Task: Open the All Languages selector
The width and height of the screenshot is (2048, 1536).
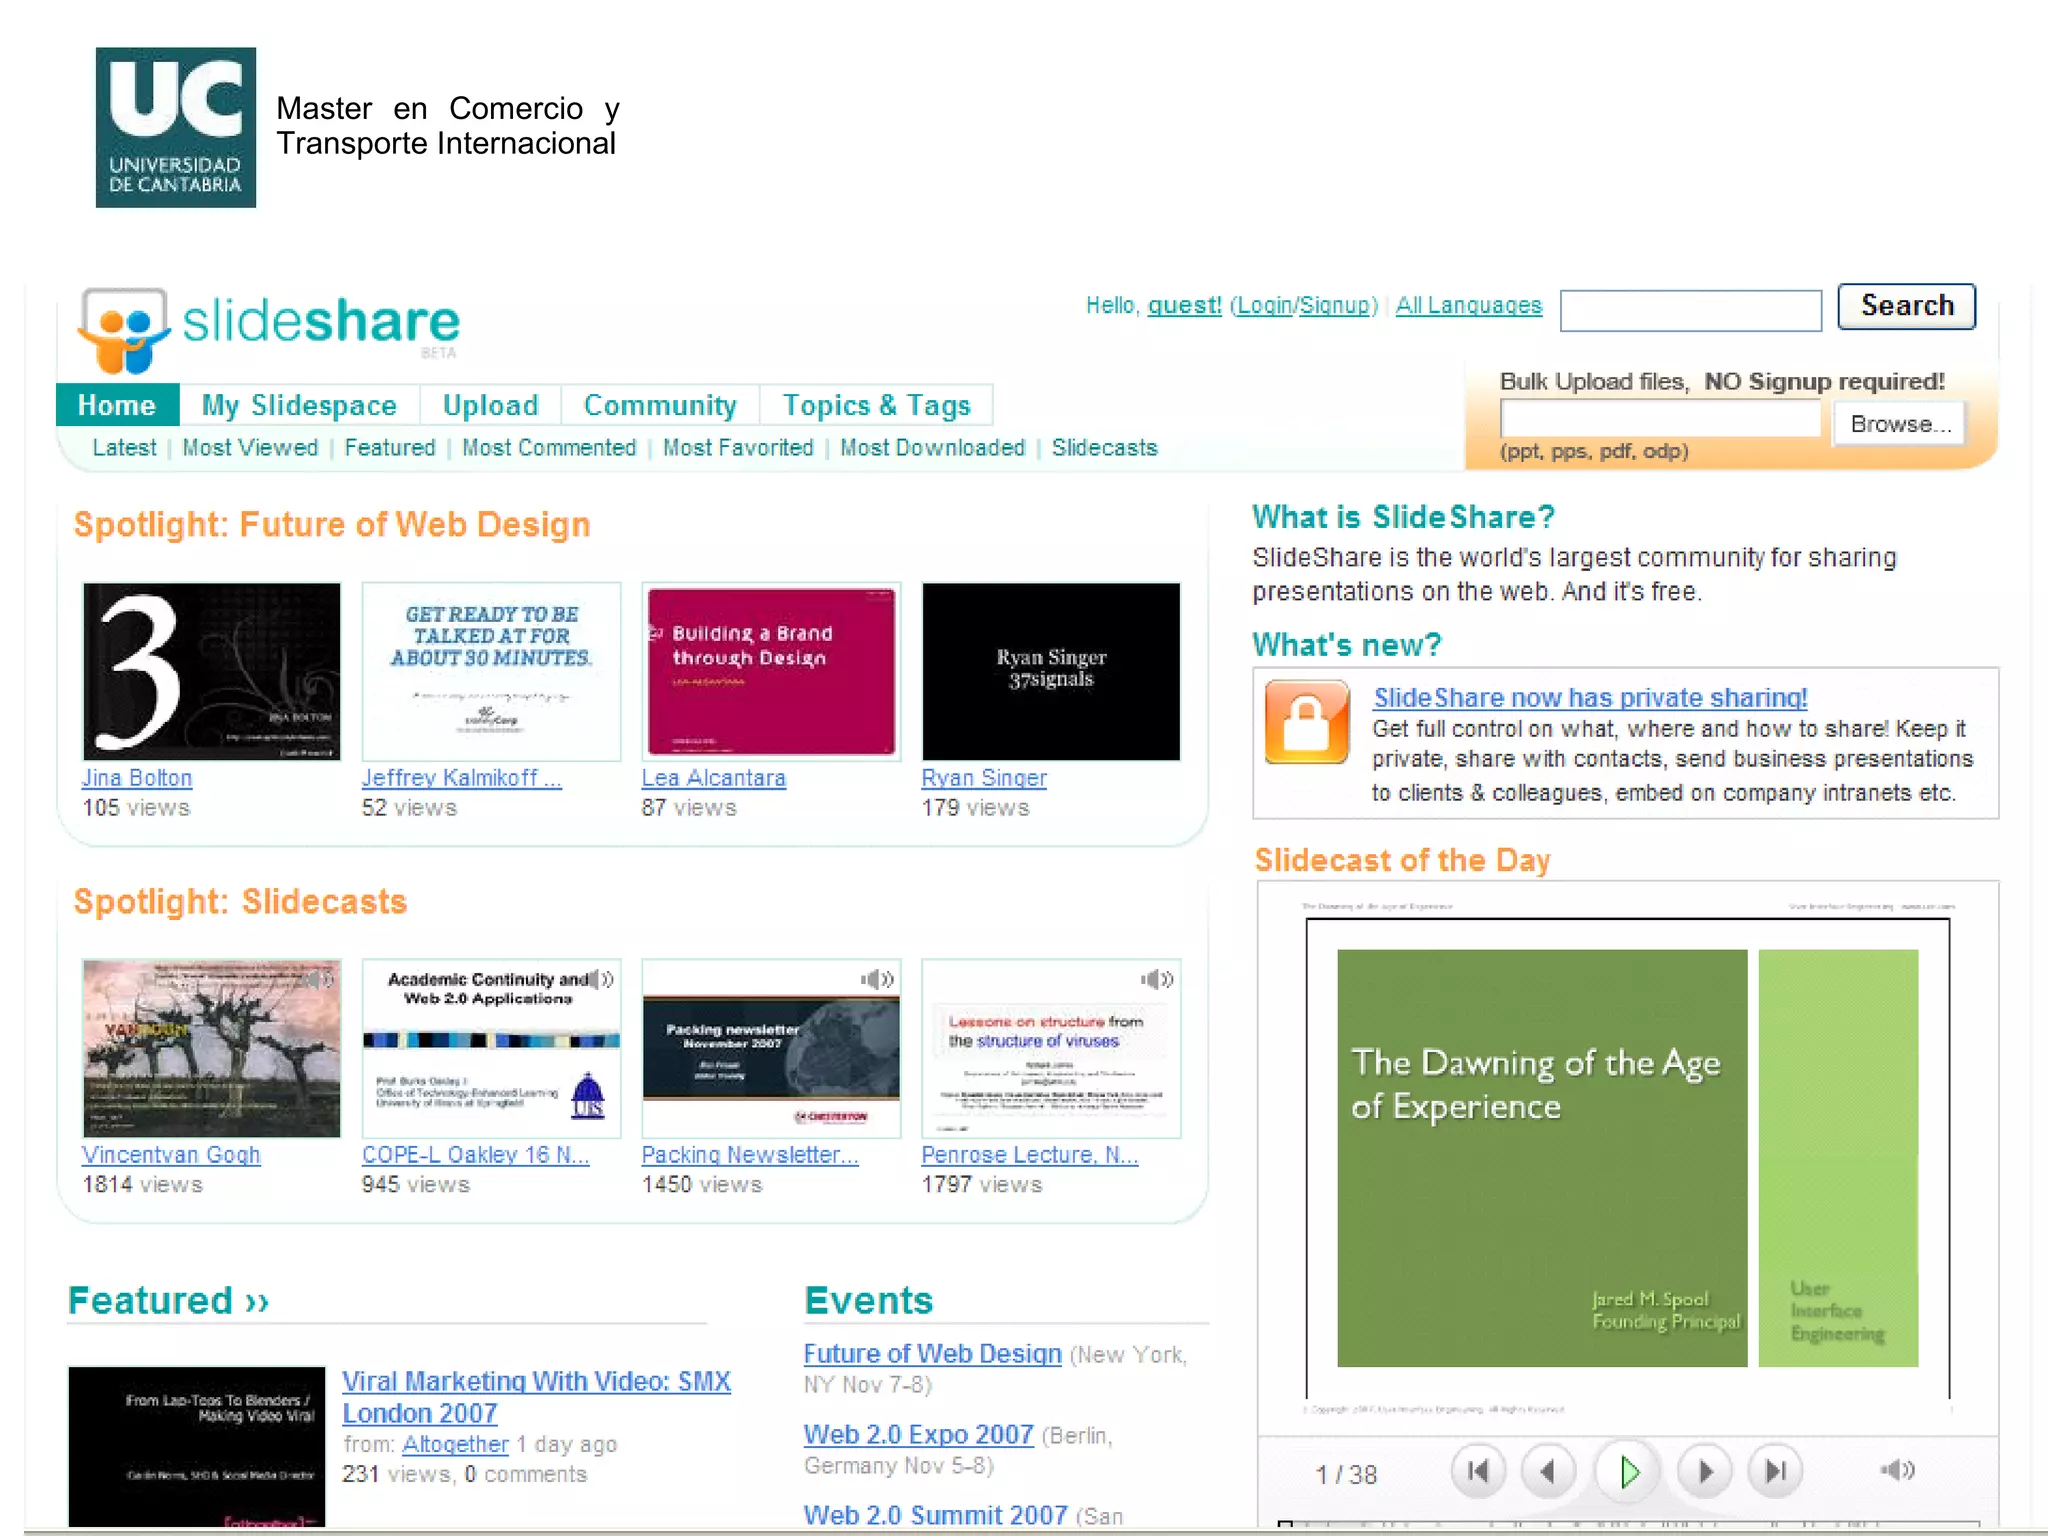Action: coord(1468,305)
